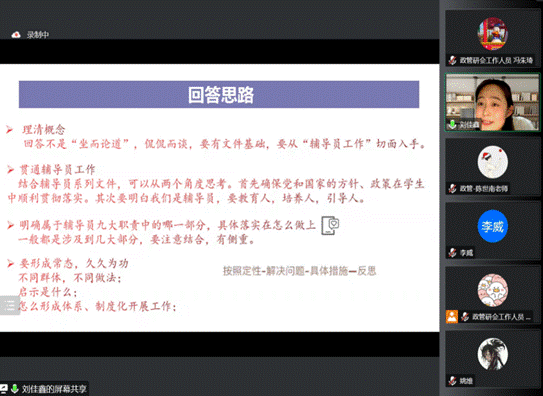Click the name 政管研会工作人员 冯朱琦

coord(496,60)
